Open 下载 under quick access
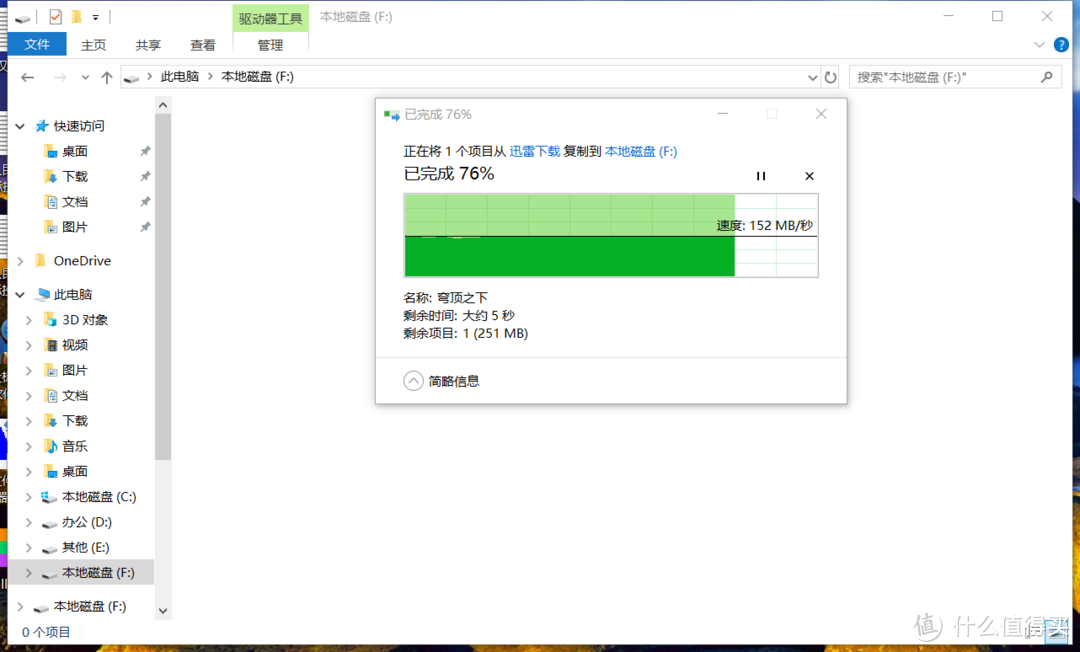The height and width of the screenshot is (652, 1080). [x=74, y=177]
